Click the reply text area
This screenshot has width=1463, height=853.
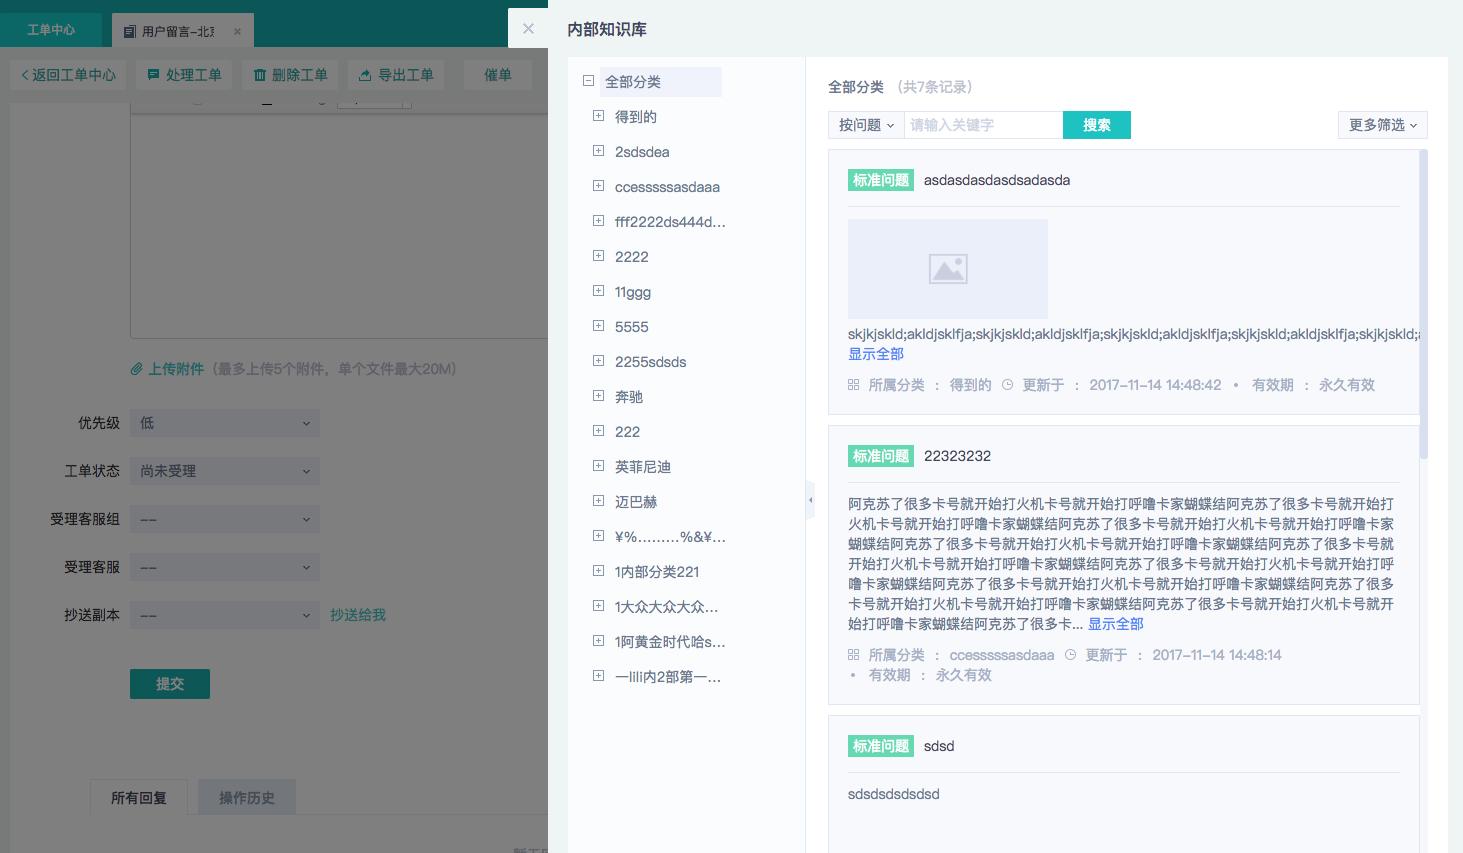click(x=339, y=225)
